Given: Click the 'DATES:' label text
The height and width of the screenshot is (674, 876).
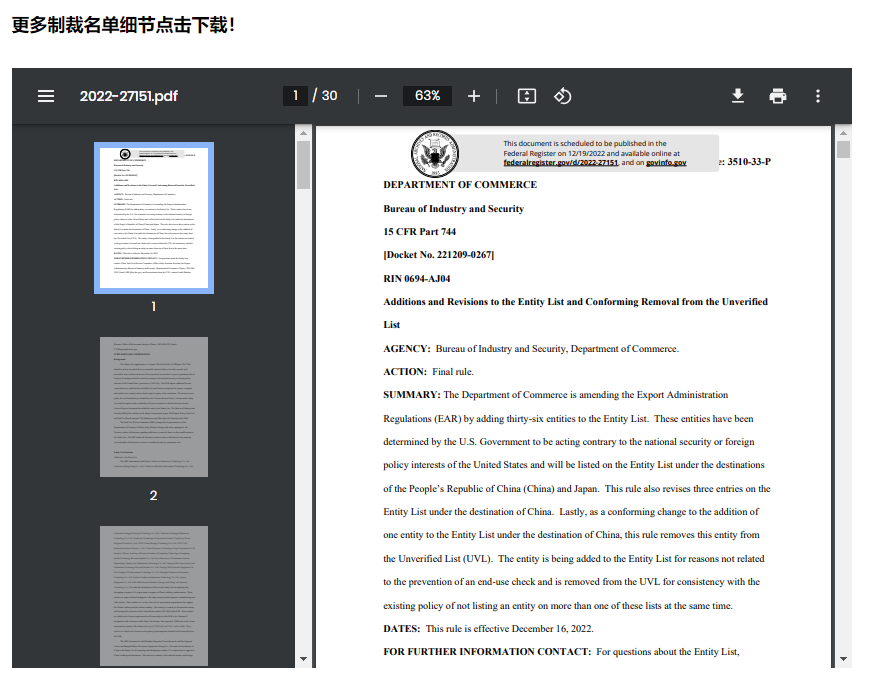Looking at the screenshot, I should point(402,629).
